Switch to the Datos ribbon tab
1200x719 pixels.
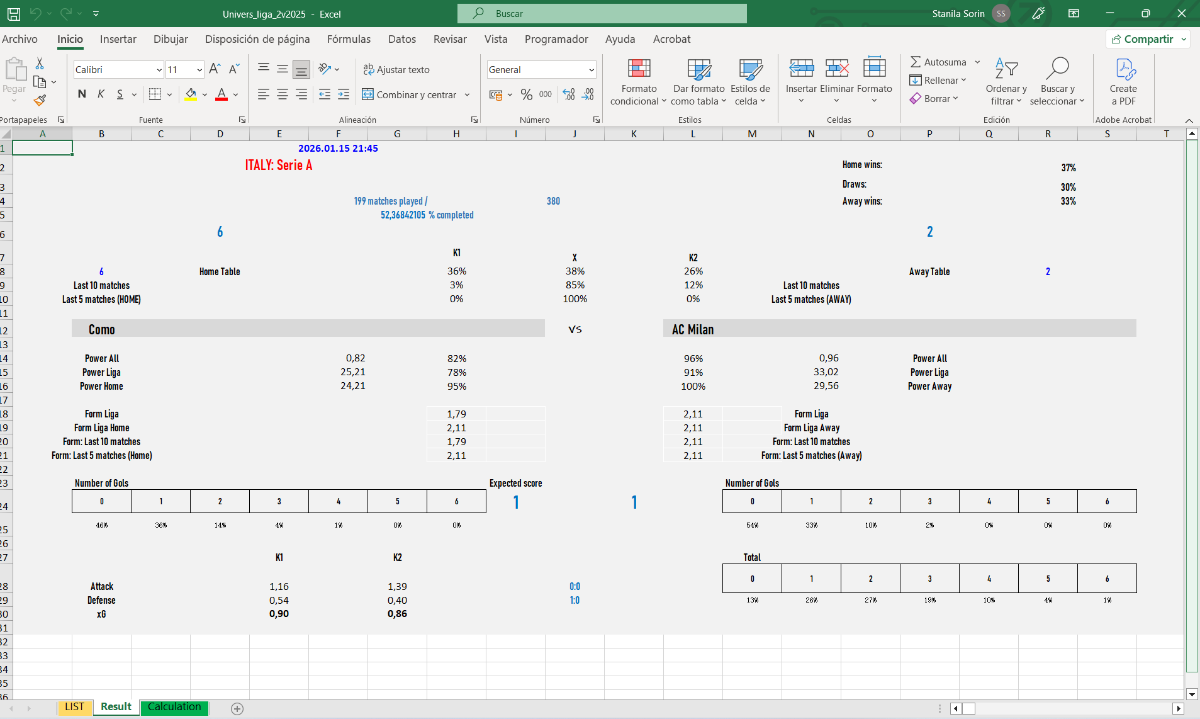[x=402, y=39]
